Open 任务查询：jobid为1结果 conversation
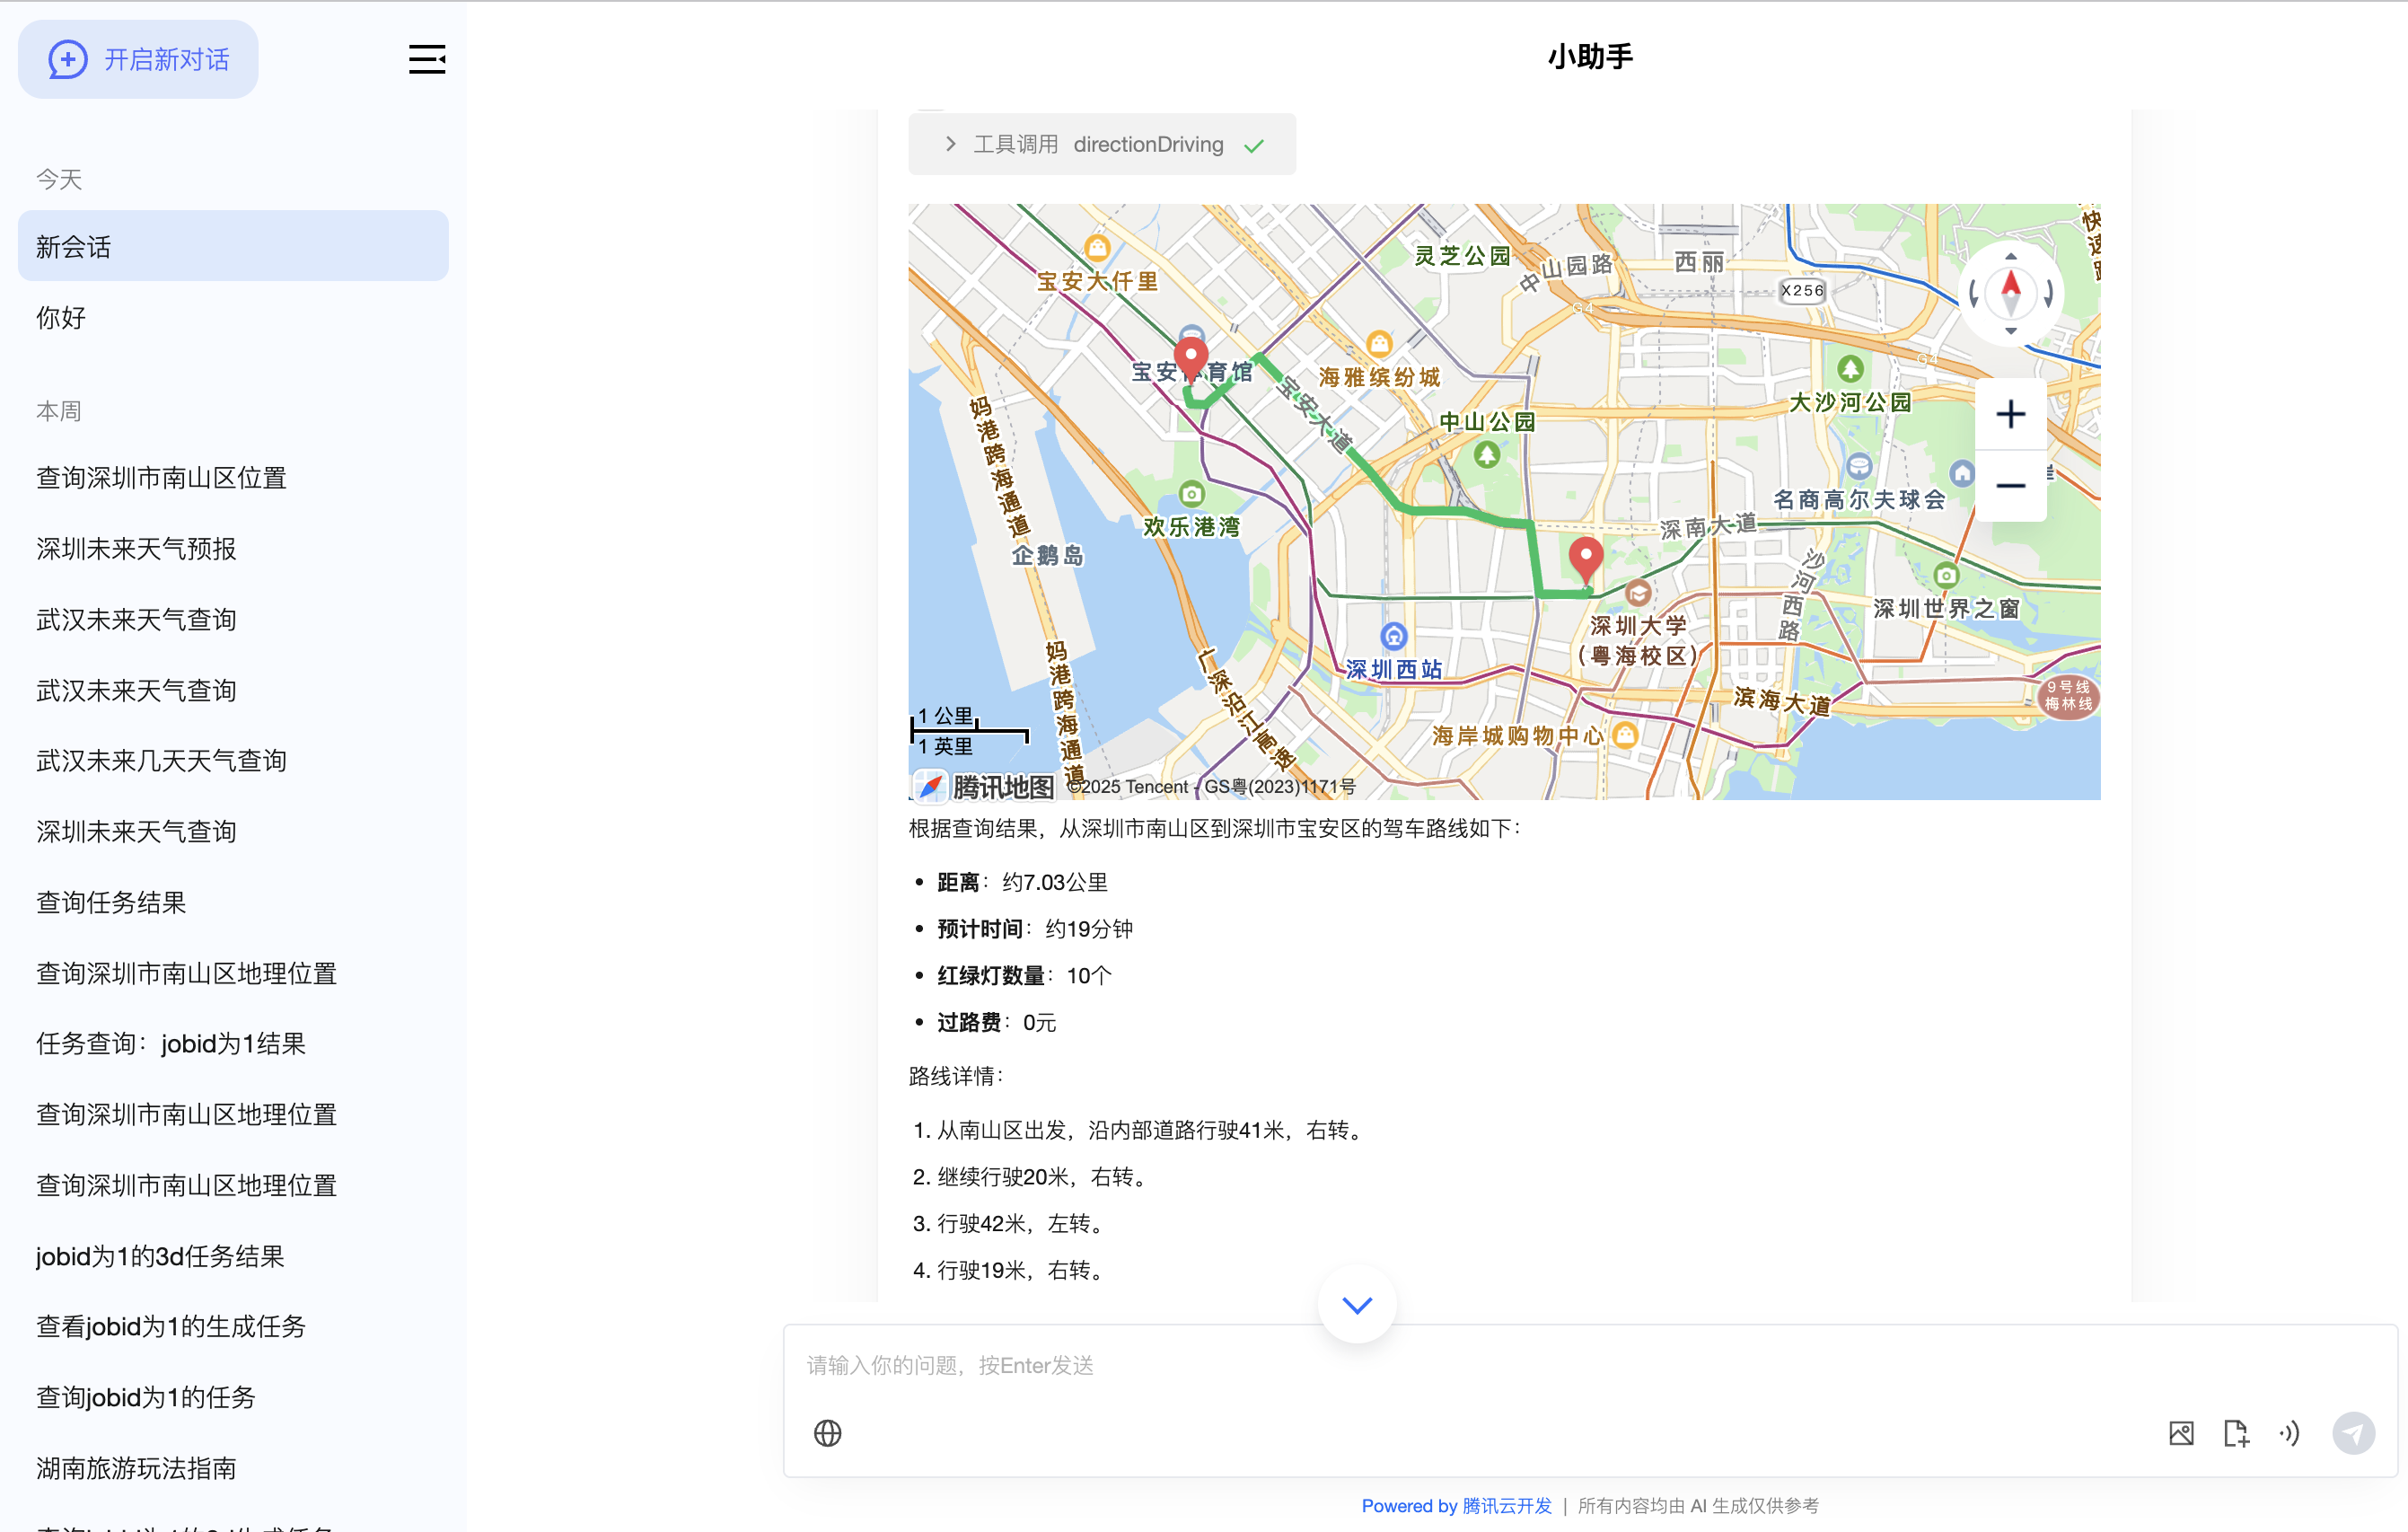This screenshot has height=1532, width=2408. [x=233, y=1043]
